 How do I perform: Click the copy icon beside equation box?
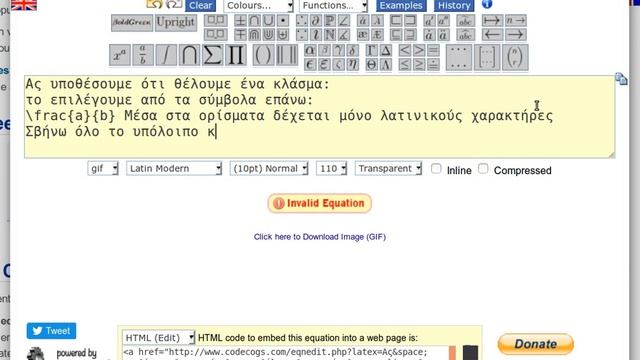[621, 79]
